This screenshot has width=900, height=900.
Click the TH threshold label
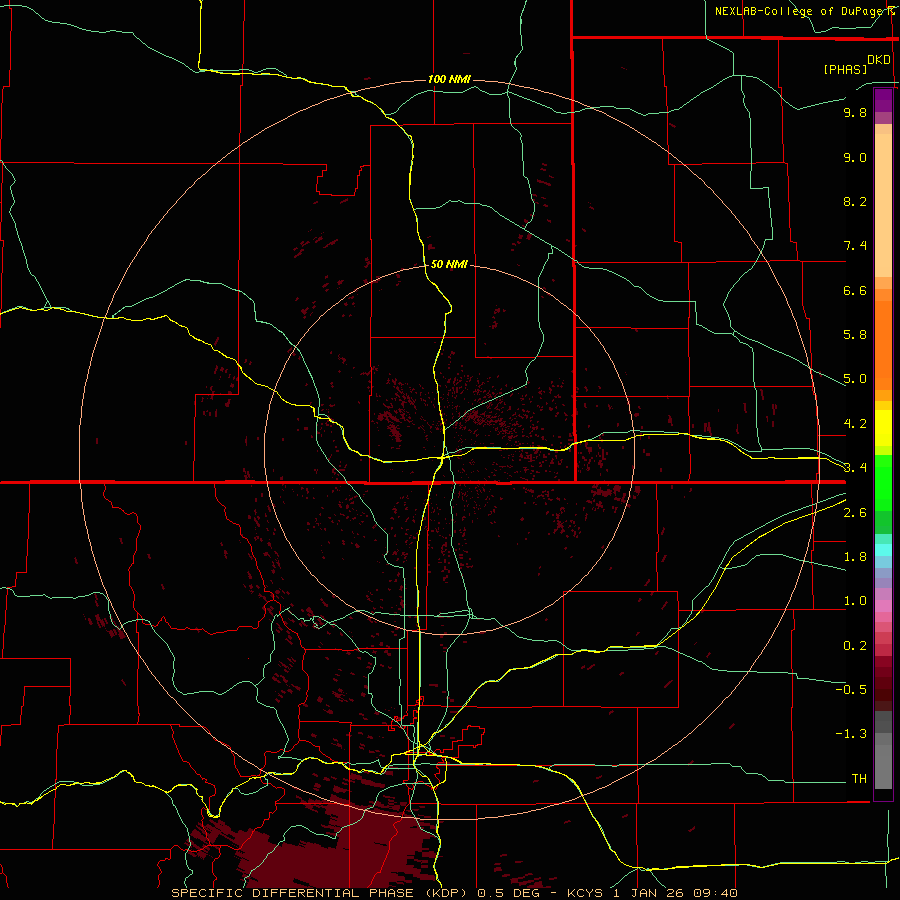pos(859,779)
